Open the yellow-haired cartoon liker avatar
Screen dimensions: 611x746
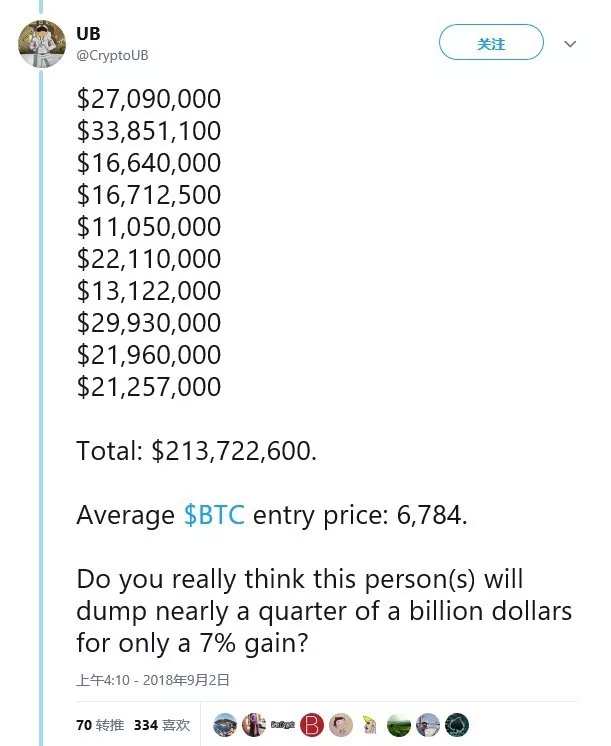[x=370, y=725]
